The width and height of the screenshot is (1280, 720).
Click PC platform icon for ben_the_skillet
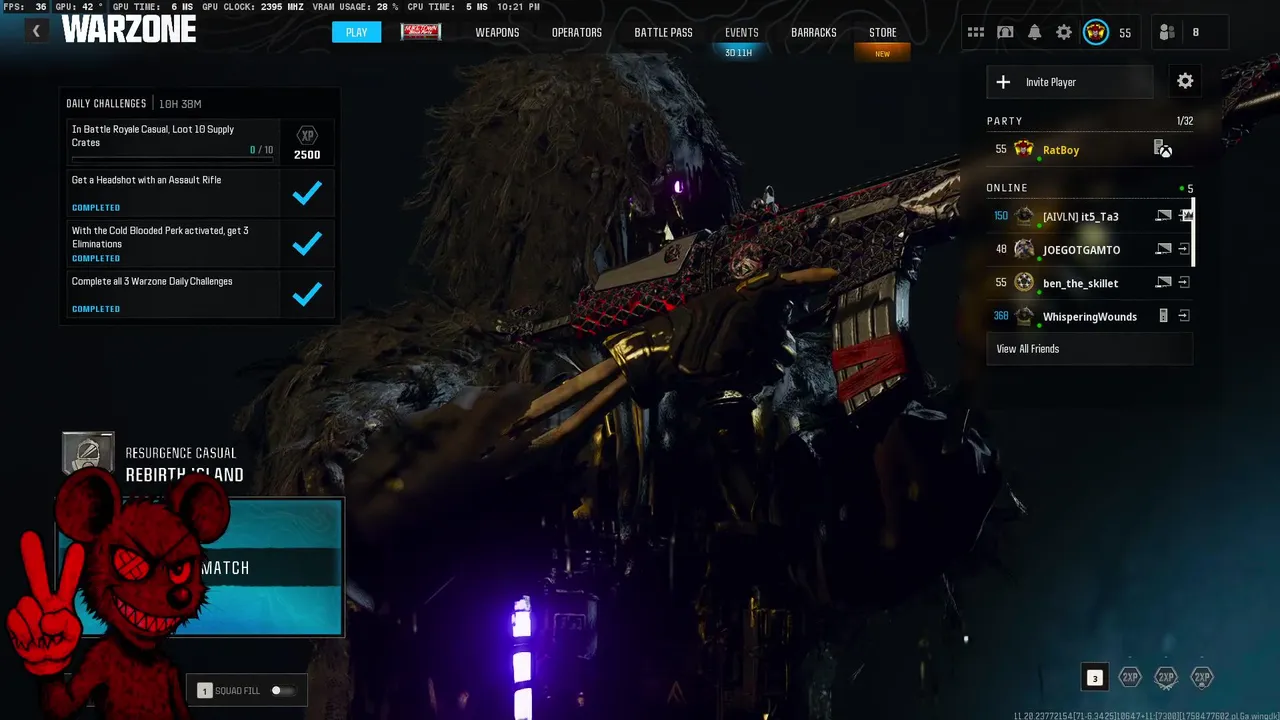[1163, 283]
